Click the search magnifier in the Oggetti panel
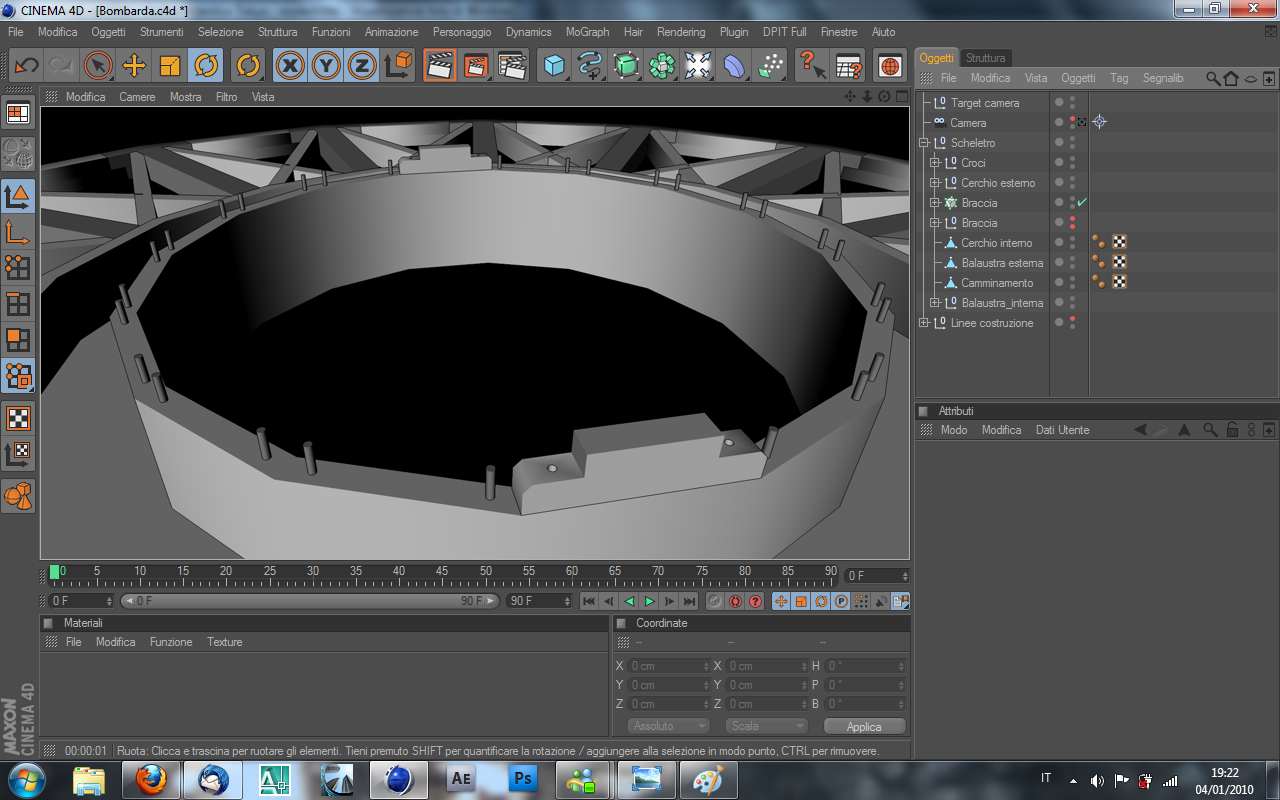 (x=1212, y=78)
